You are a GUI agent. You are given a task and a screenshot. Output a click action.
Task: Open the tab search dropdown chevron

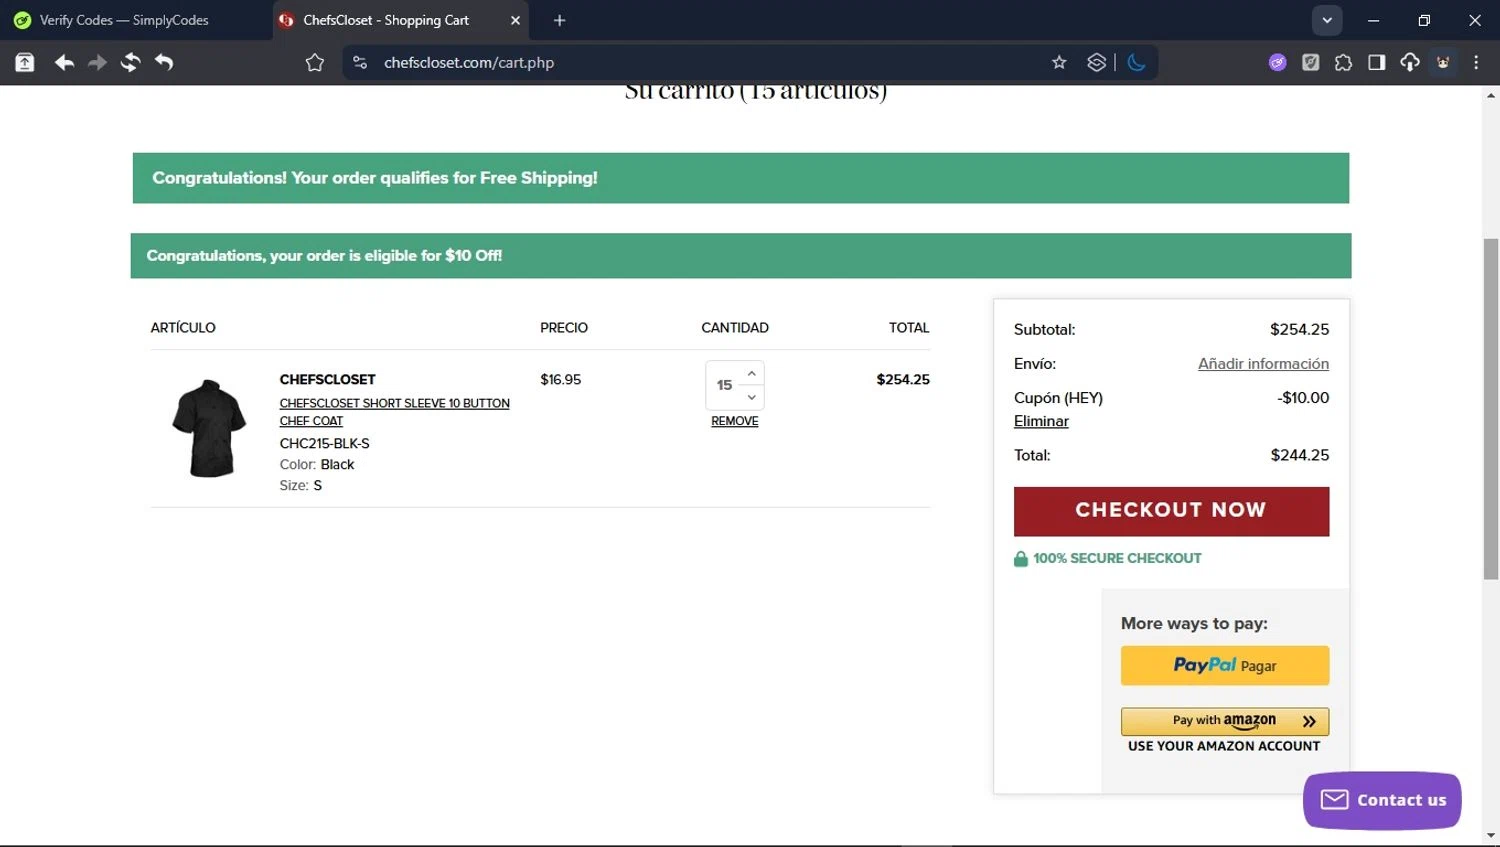(1327, 20)
